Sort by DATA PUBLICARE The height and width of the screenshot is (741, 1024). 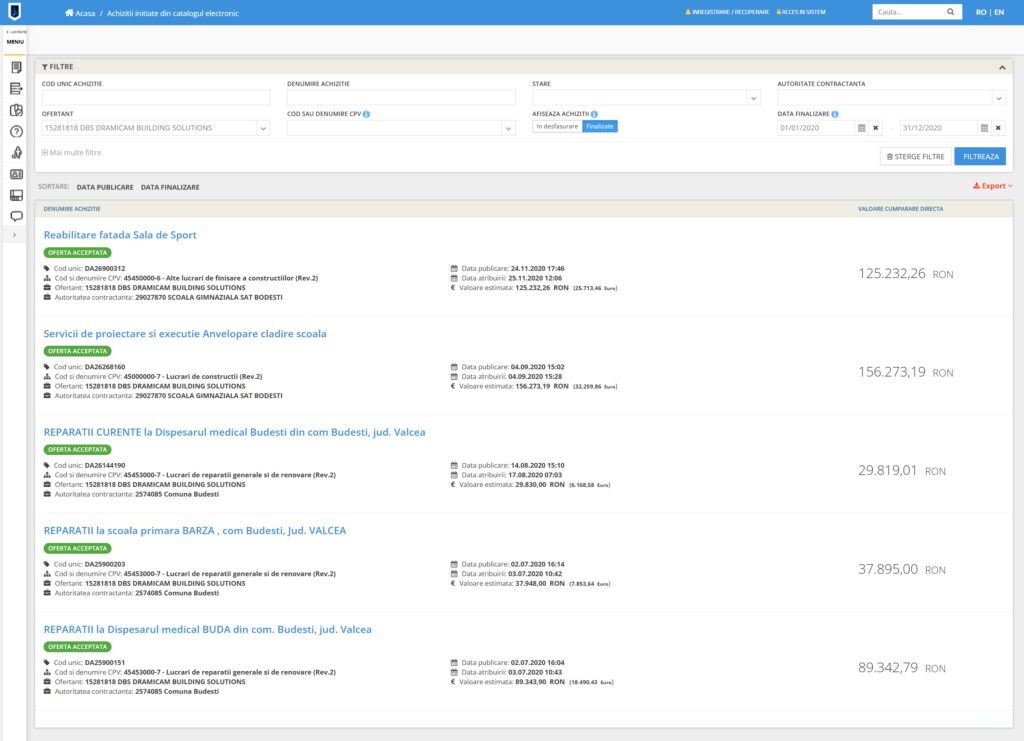105,187
